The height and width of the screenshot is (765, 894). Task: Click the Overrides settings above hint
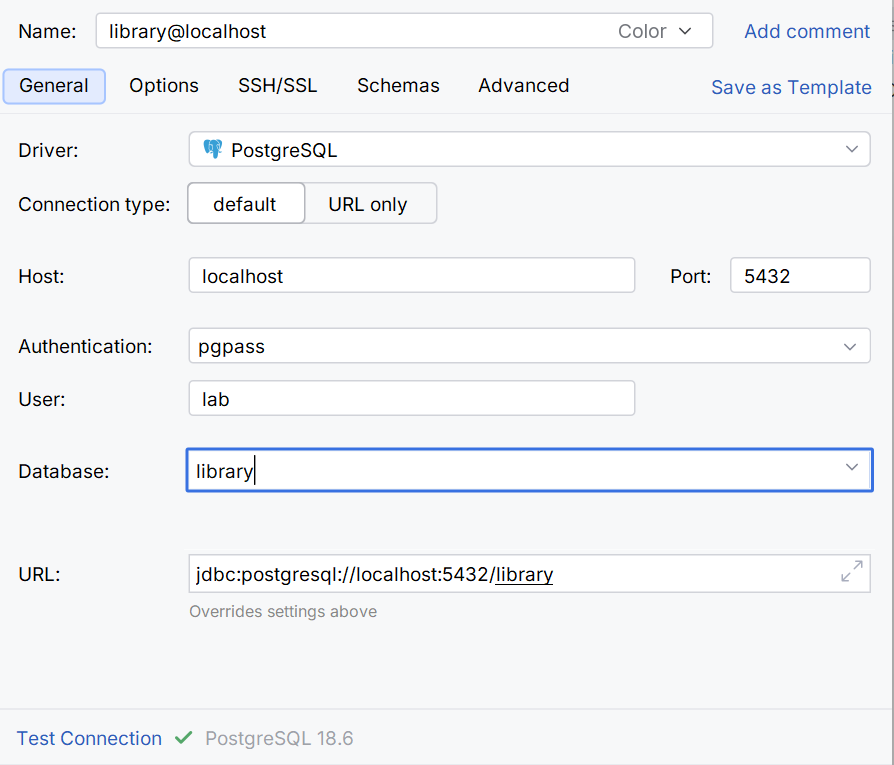[283, 611]
